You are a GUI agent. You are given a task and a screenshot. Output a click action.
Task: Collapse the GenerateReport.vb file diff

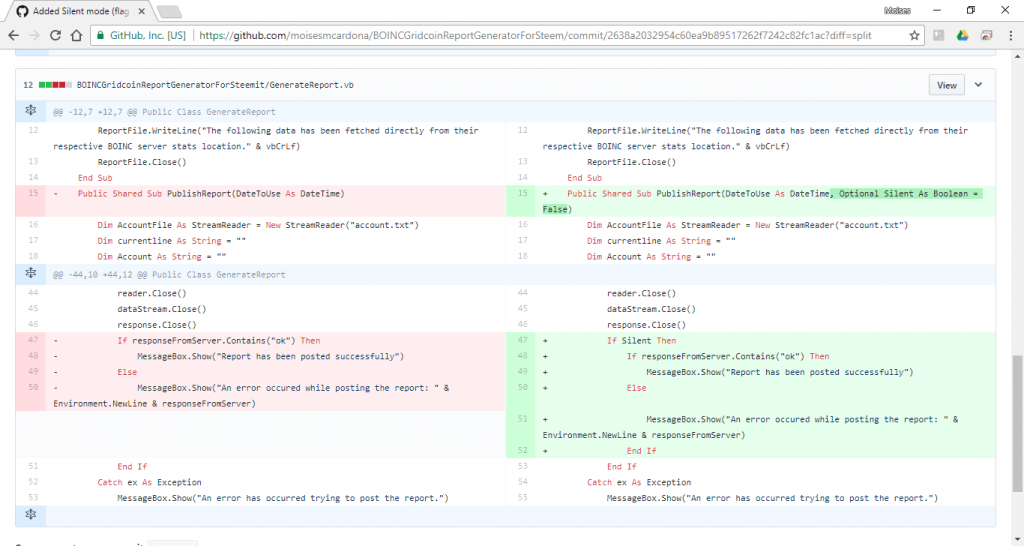[x=978, y=85]
